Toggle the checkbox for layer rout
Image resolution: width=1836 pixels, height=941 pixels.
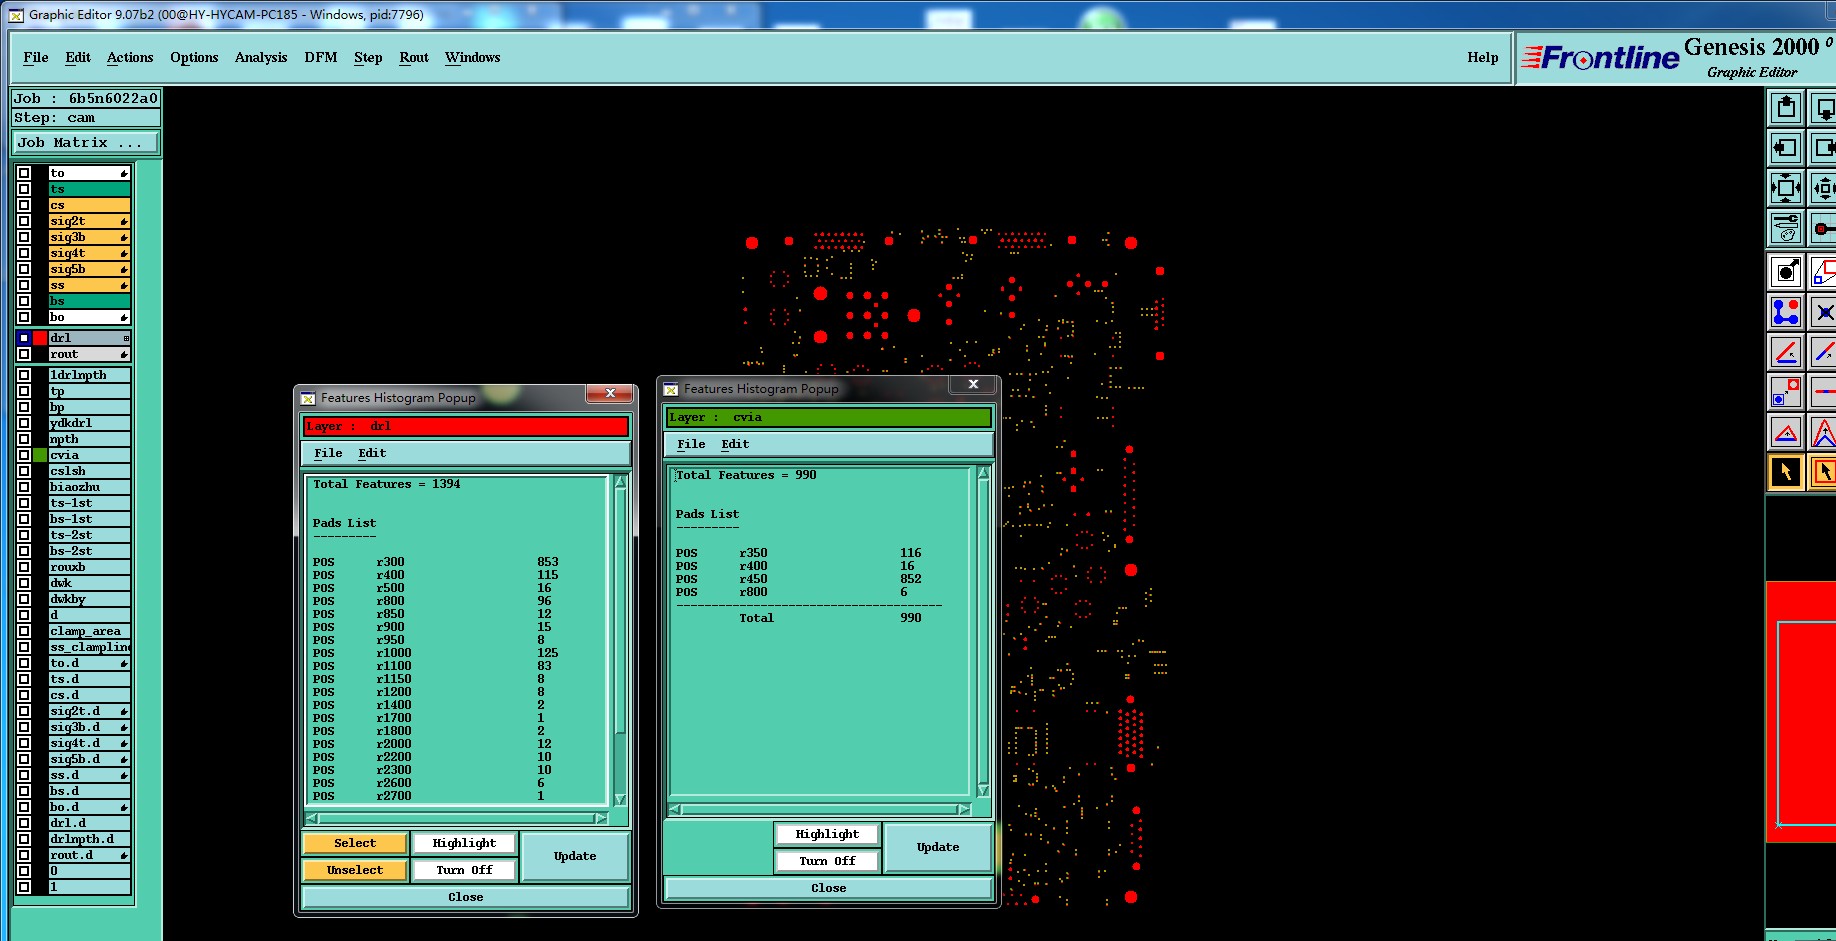click(24, 354)
